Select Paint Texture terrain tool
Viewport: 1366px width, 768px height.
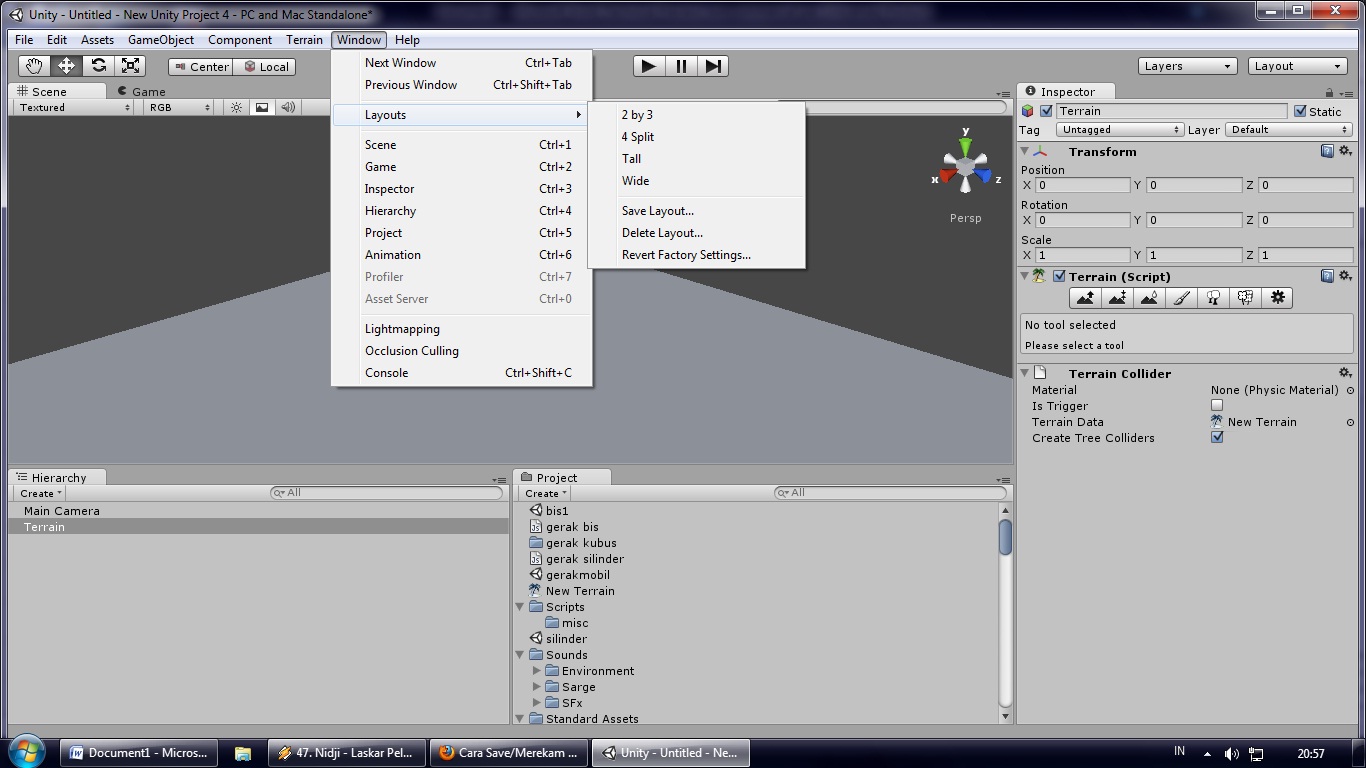[1181, 298]
